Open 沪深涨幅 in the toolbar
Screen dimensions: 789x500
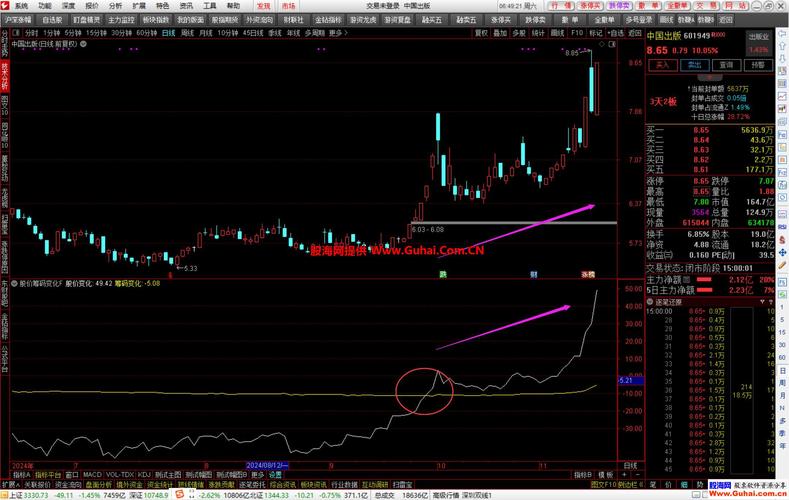tap(18, 20)
